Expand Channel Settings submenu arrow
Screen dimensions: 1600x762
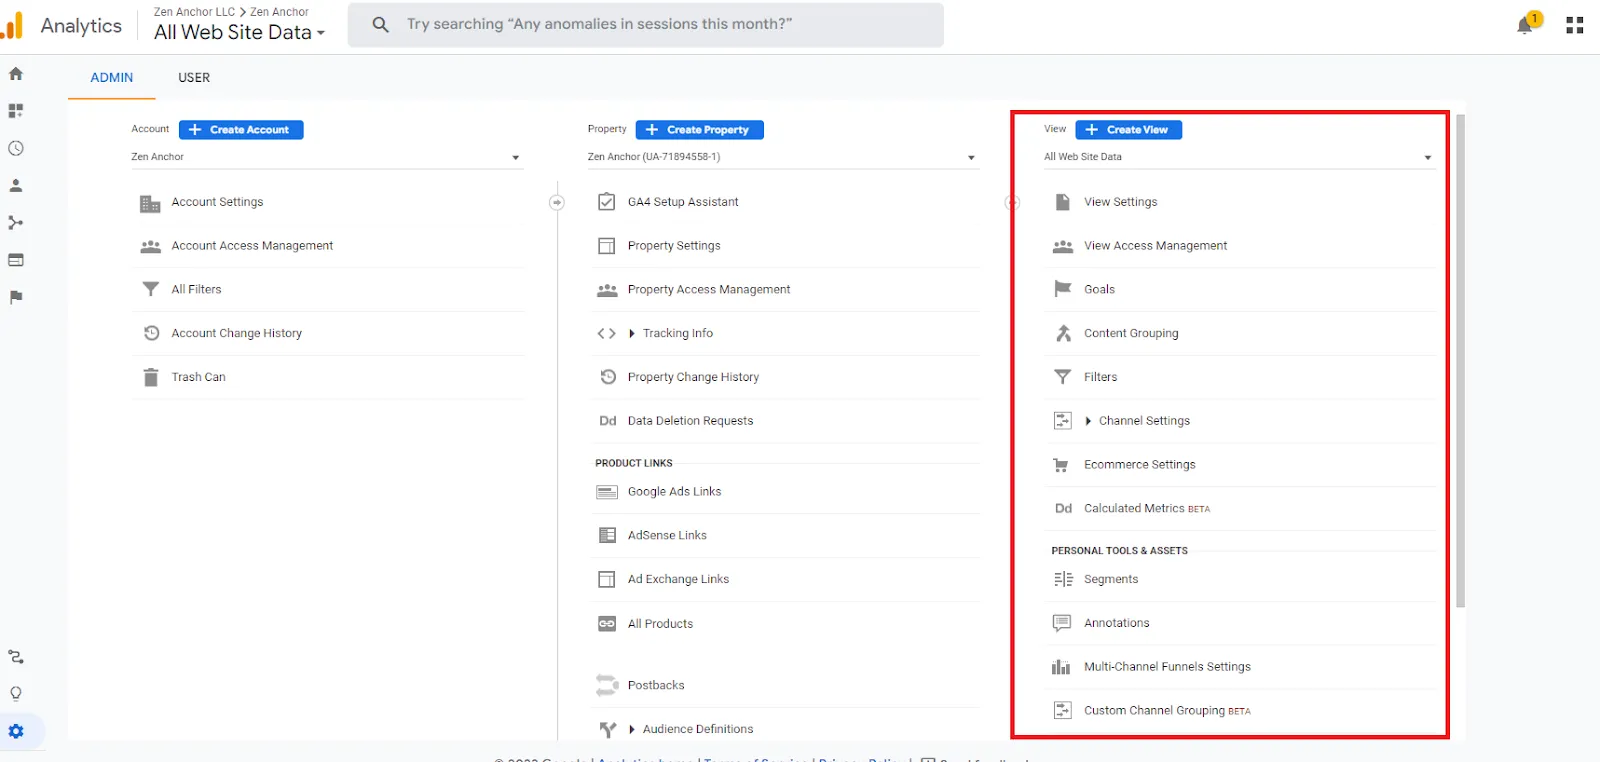pyautogui.click(x=1088, y=421)
